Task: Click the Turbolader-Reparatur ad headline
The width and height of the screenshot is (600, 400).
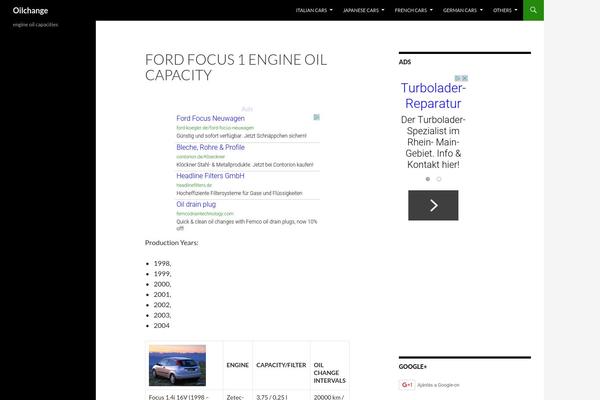Action: point(433,96)
